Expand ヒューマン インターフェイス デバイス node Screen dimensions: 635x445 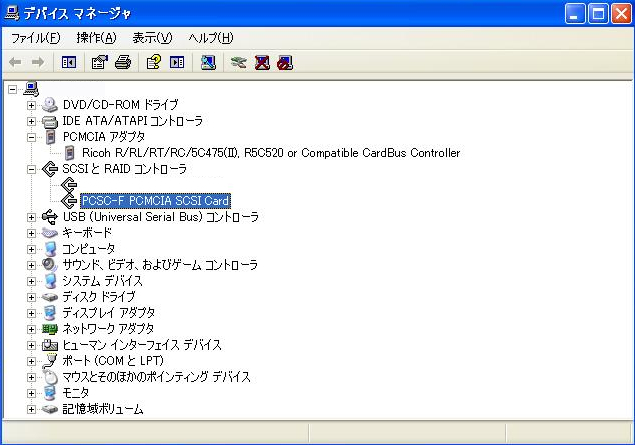[x=31, y=345]
